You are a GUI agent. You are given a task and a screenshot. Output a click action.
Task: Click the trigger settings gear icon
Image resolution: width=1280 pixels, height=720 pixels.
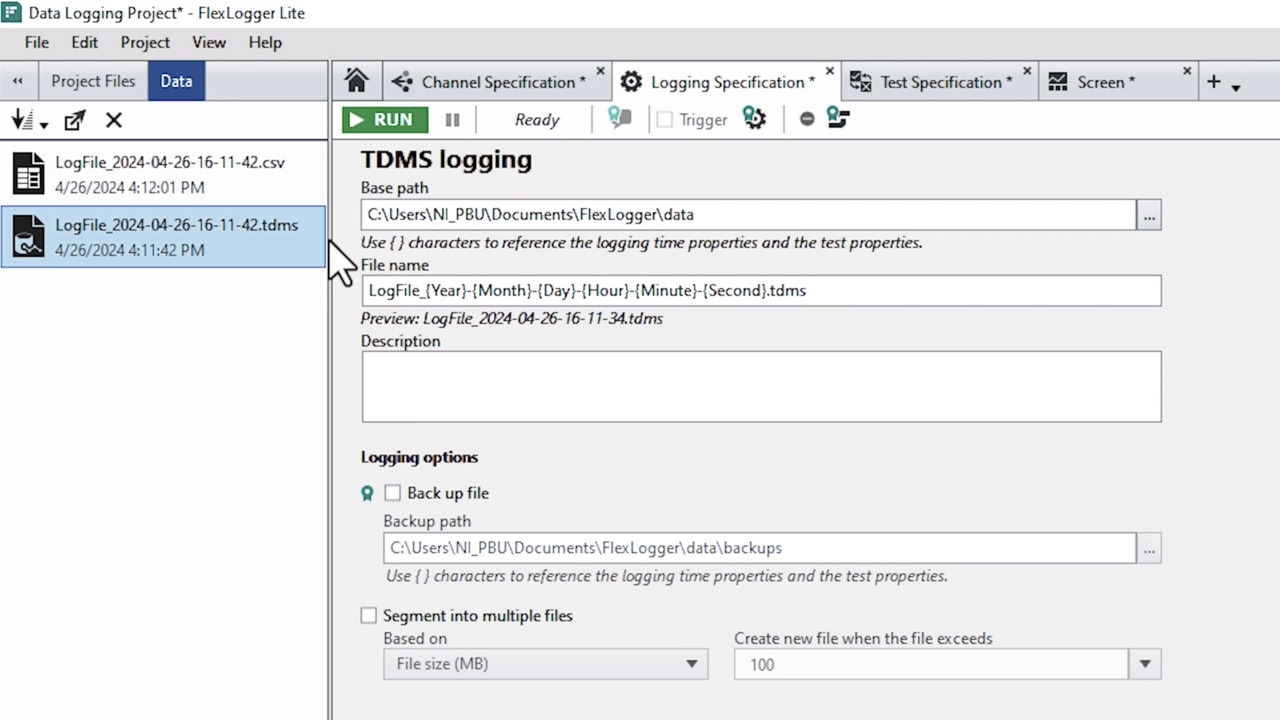[754, 119]
